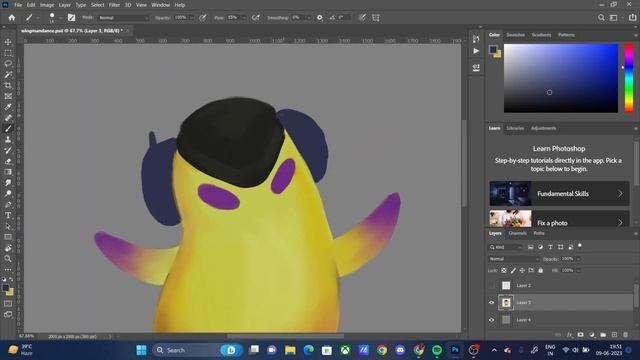The image size is (640, 360).
Task: Toggle lock all for the layer
Action: (540, 270)
